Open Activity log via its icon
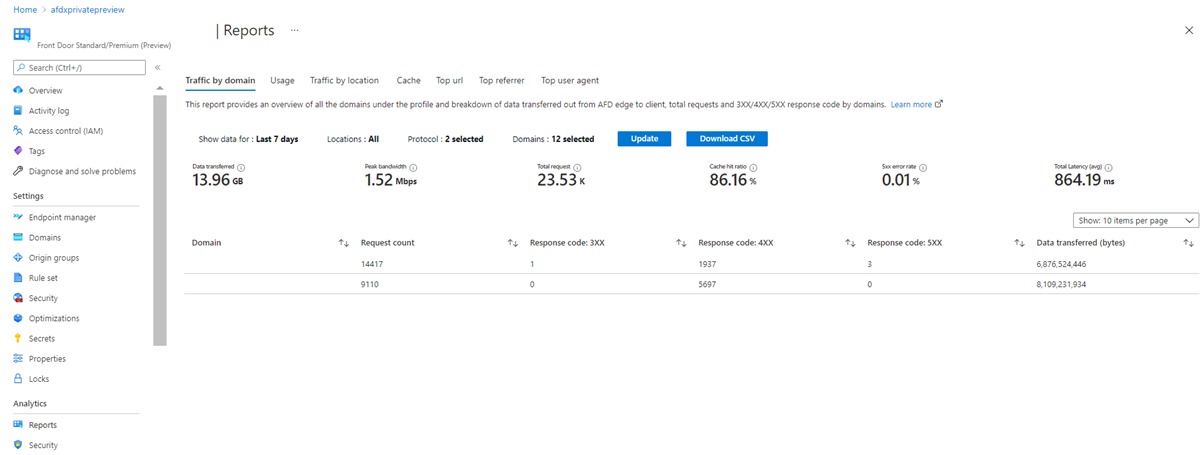The width and height of the screenshot is (1200, 455). coord(18,111)
